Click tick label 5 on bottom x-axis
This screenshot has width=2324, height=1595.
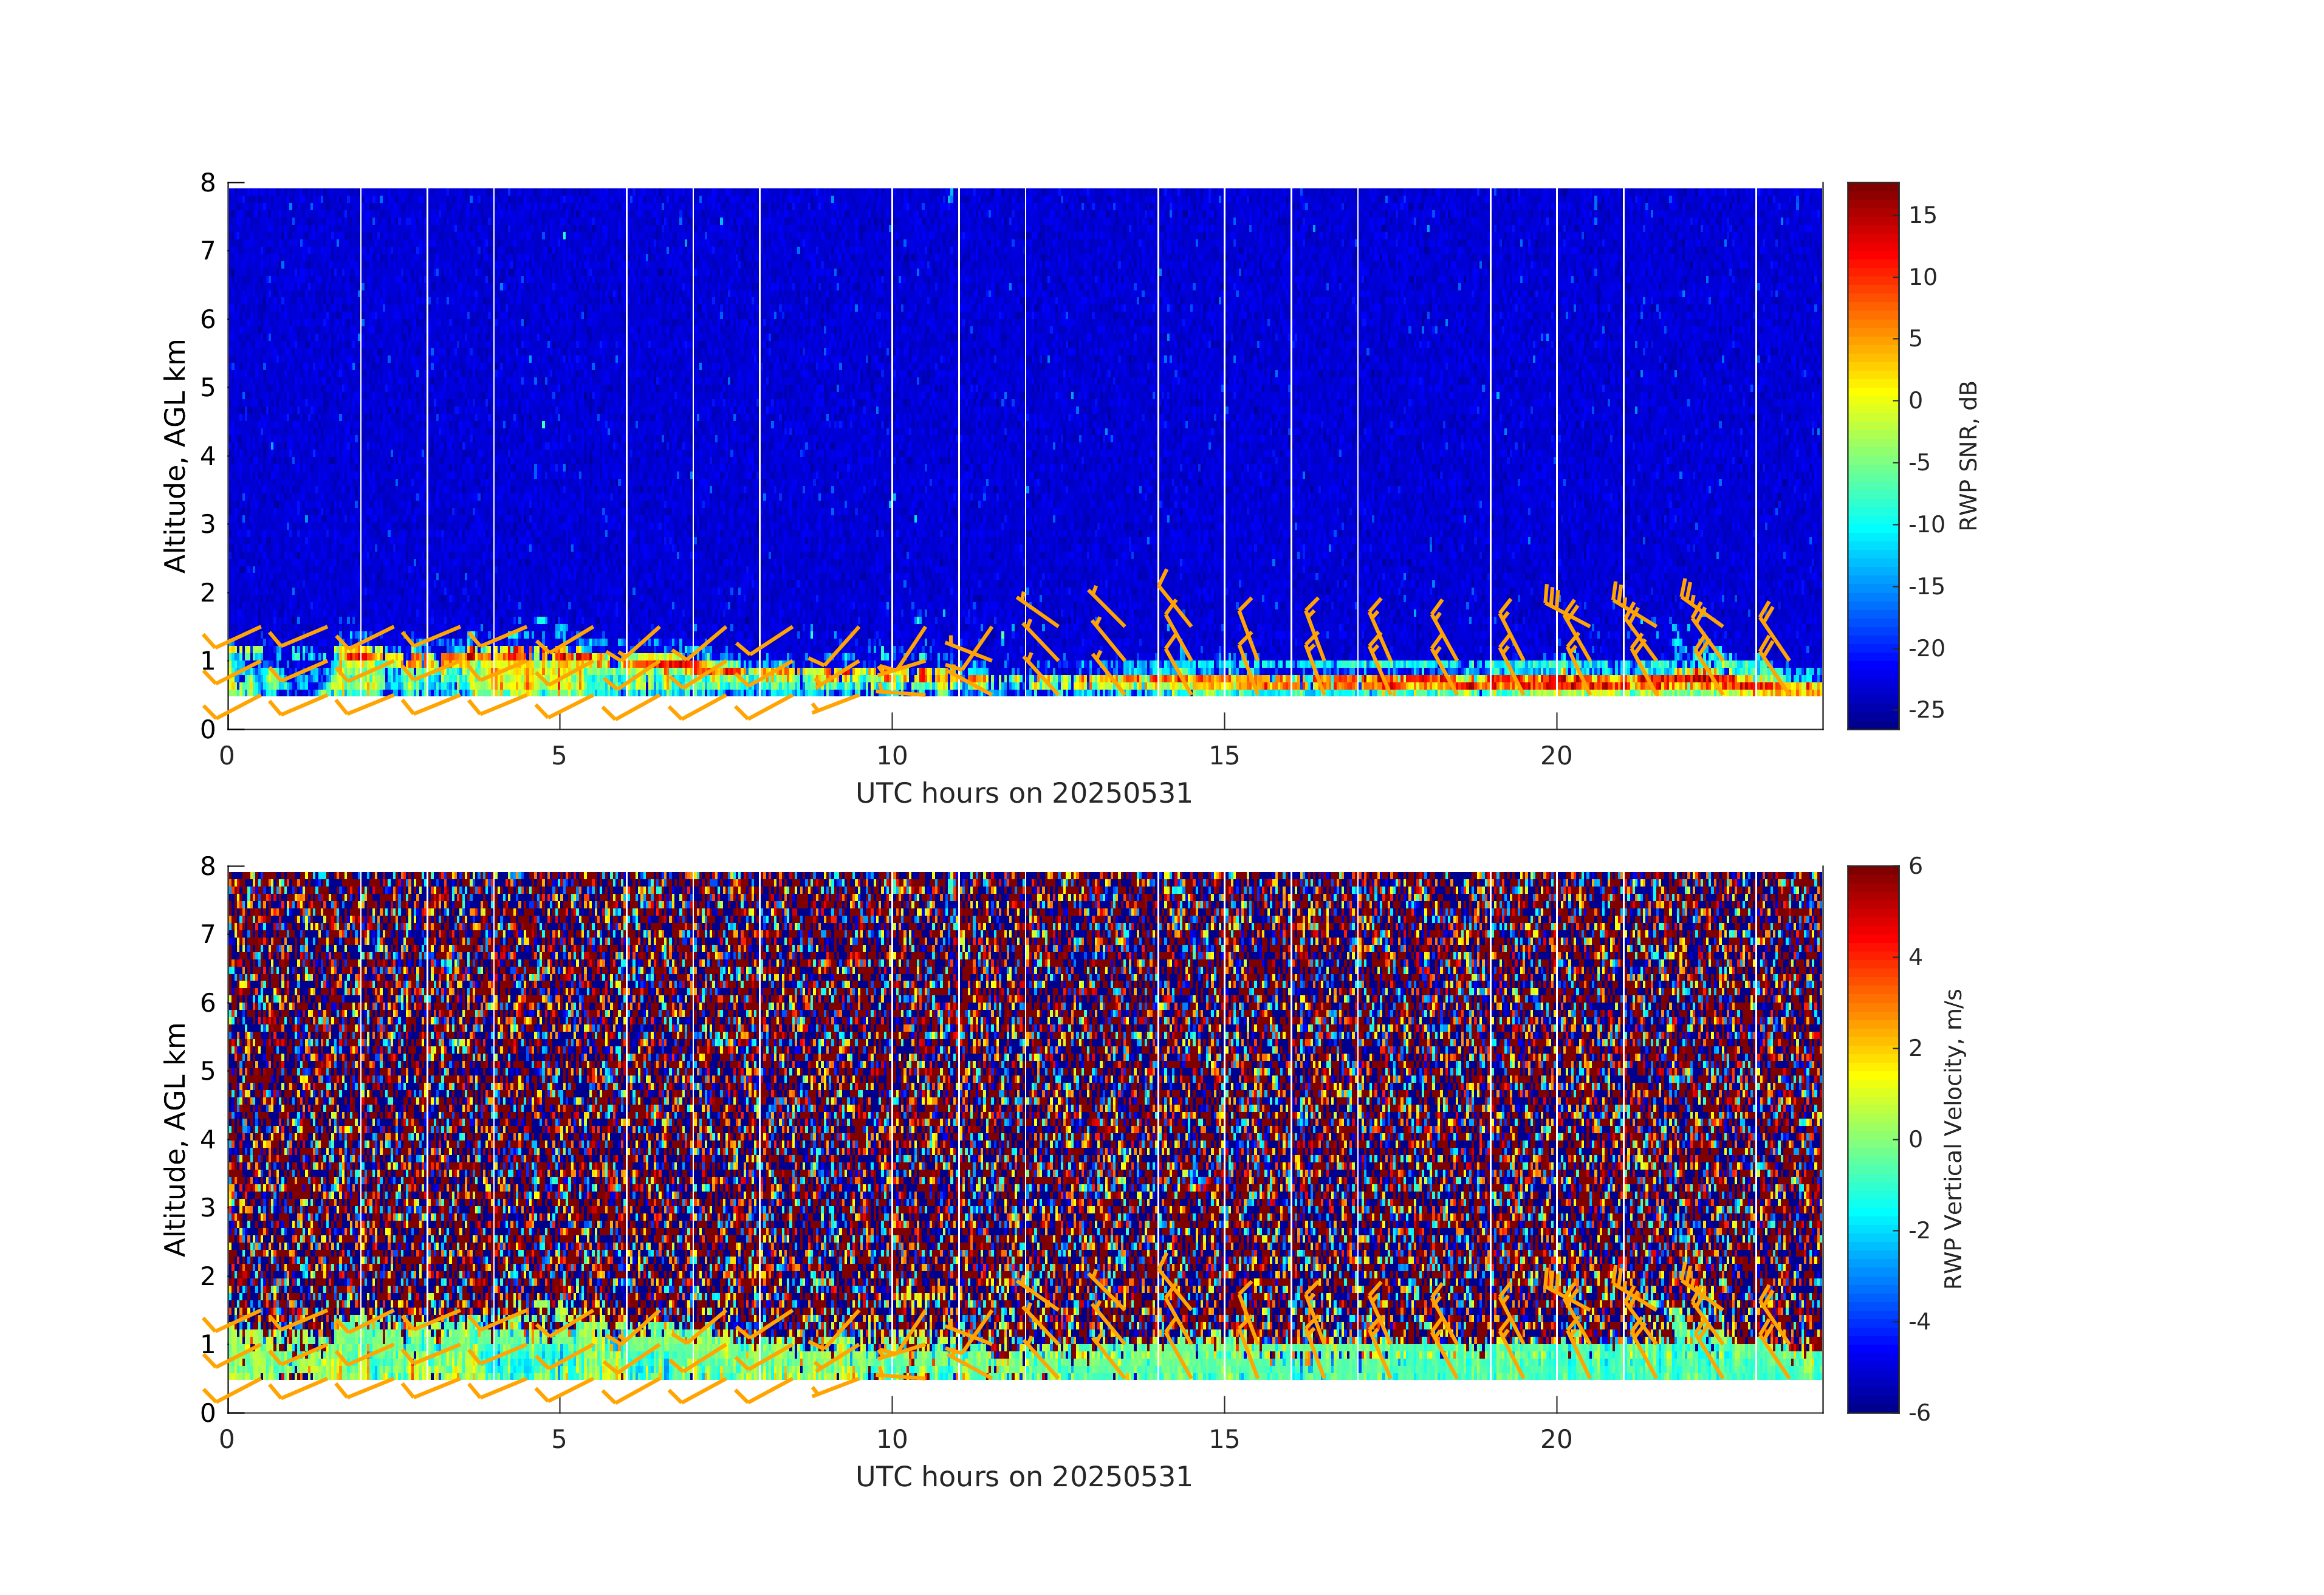point(559,1440)
